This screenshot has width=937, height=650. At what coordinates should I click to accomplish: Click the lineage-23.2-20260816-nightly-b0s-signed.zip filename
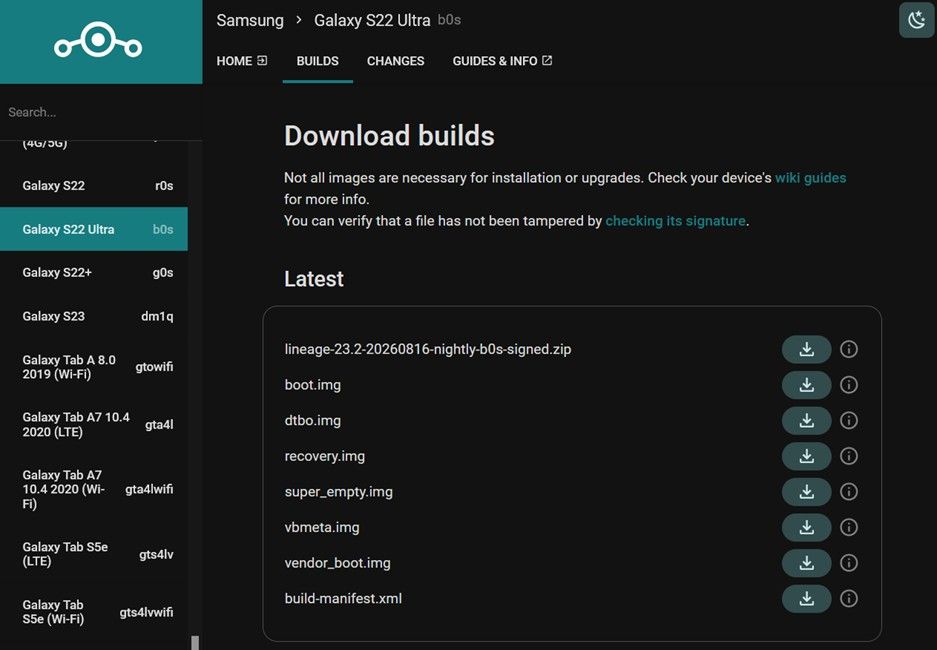428,349
